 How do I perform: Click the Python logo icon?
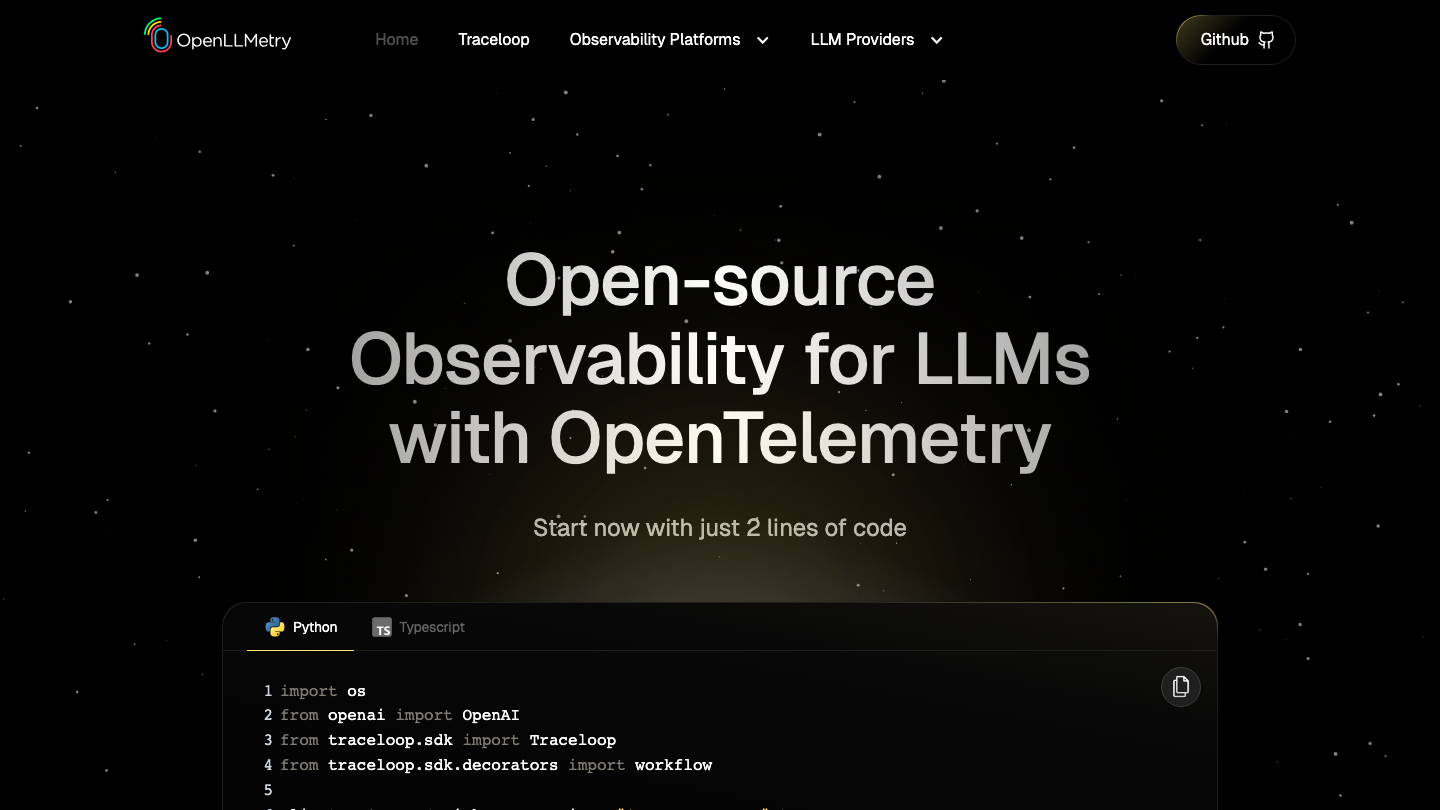pos(275,627)
